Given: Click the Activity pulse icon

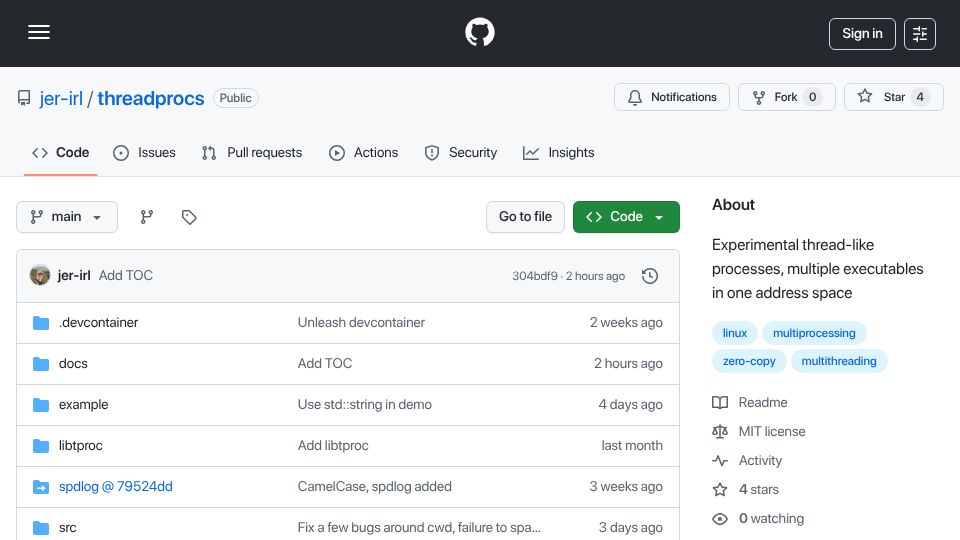Looking at the screenshot, I should pos(720,460).
